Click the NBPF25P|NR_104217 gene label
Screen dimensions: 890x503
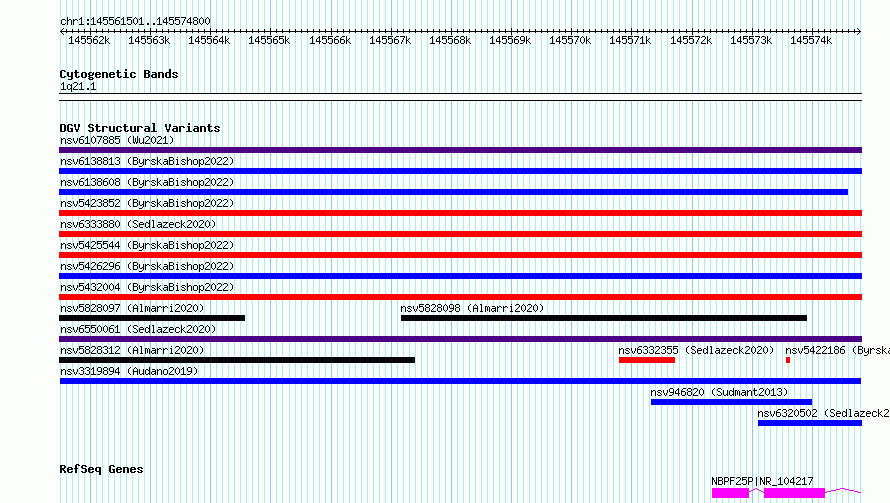pyautogui.click(x=762, y=481)
